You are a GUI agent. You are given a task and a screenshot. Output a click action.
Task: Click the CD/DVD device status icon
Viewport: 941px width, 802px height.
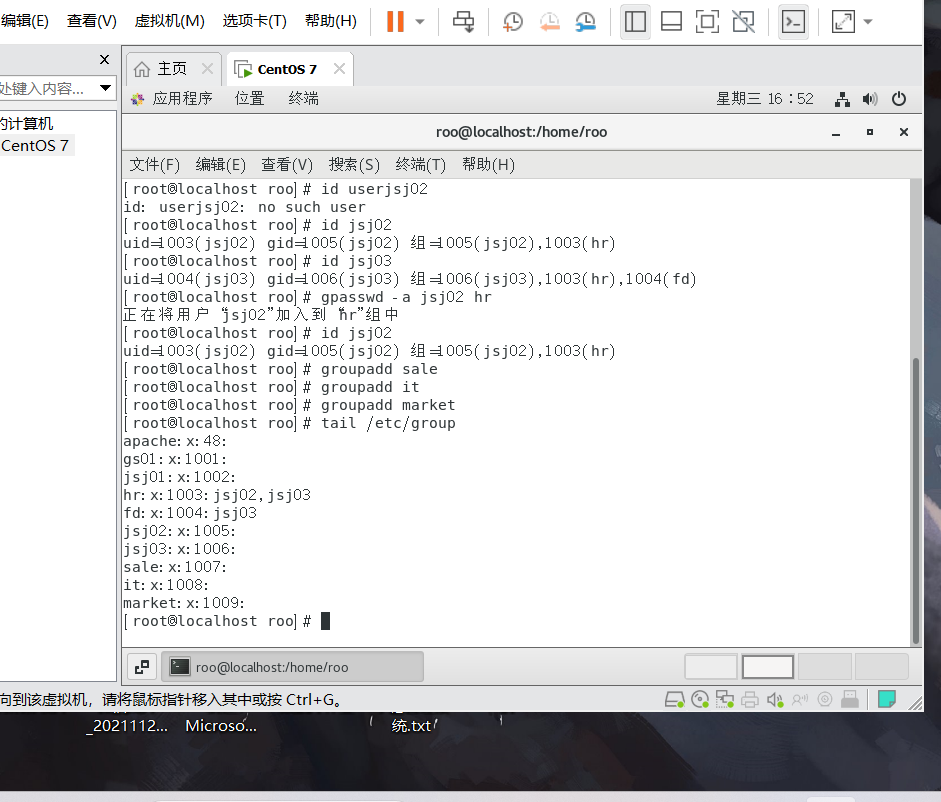click(700, 699)
